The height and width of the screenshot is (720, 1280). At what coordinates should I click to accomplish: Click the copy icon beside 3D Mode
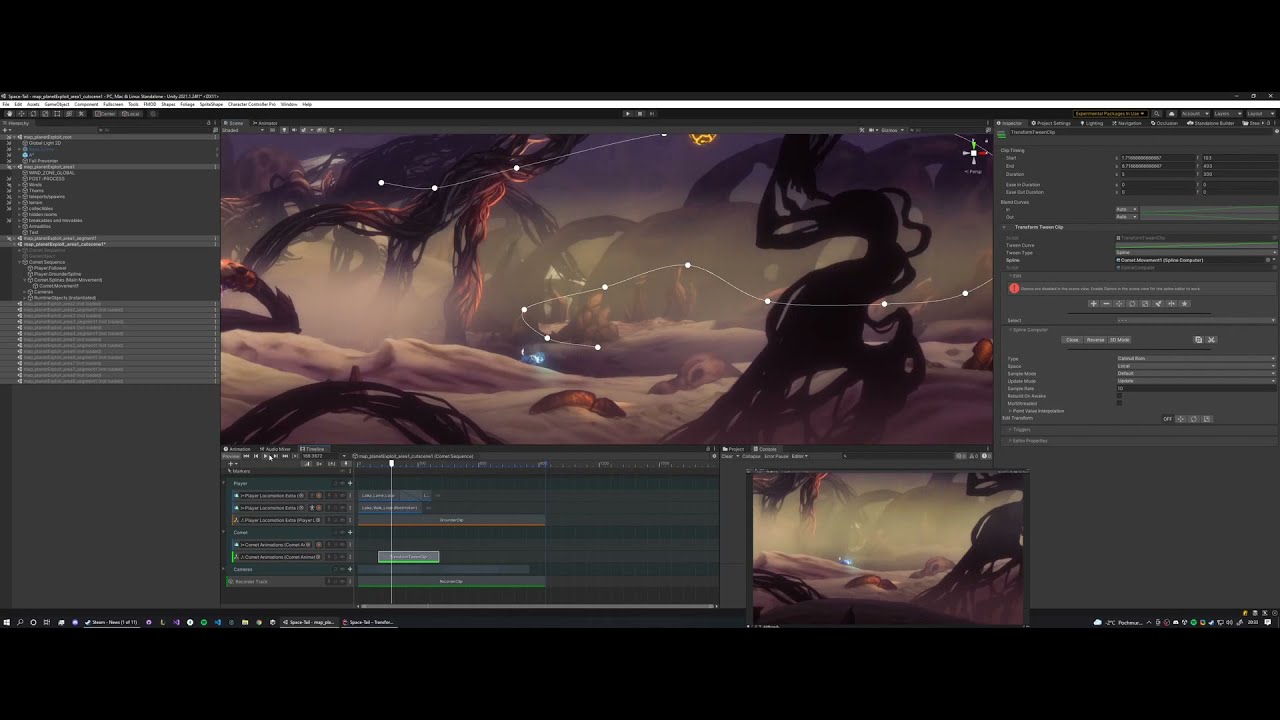pos(1198,340)
